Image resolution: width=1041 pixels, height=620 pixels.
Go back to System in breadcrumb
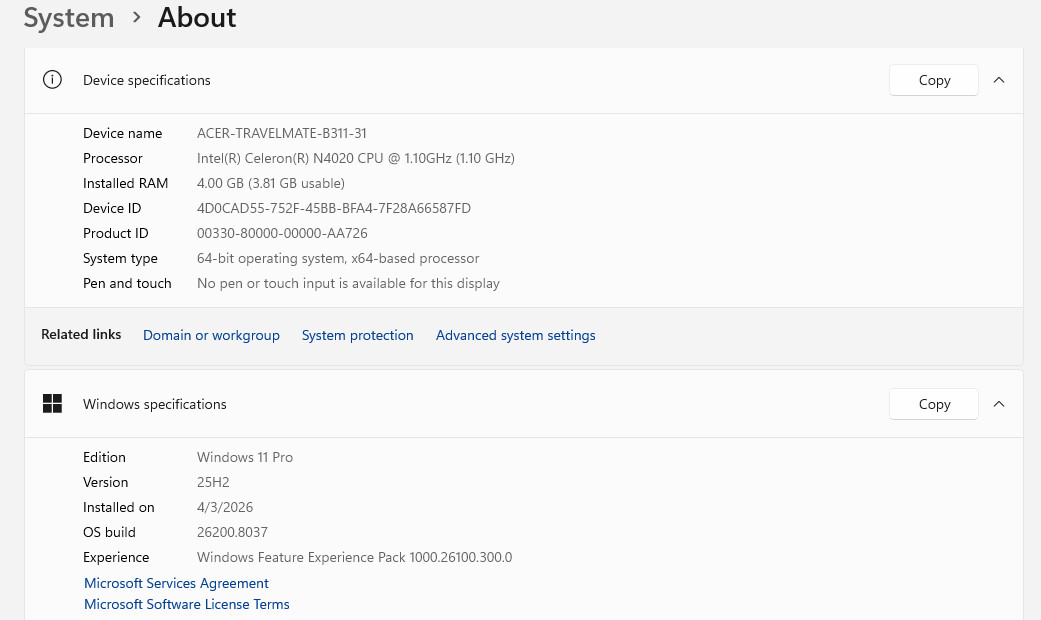(x=69, y=18)
